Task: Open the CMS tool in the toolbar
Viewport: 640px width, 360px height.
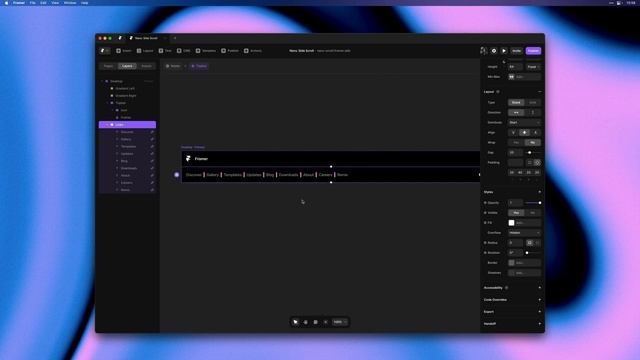Action: 184,51
